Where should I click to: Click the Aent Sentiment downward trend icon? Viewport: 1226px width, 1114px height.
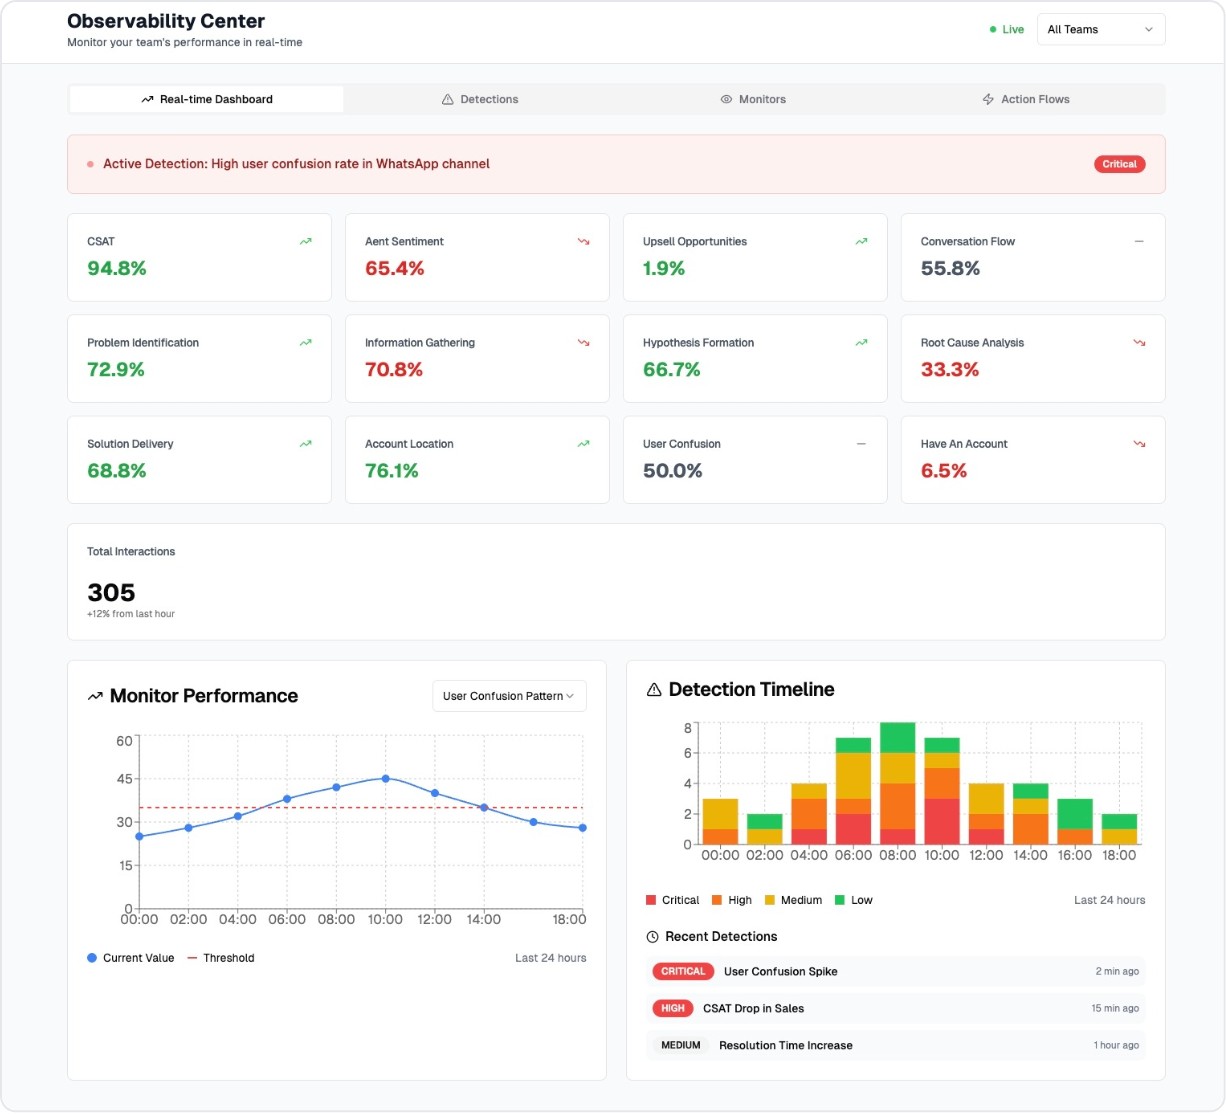tap(583, 241)
